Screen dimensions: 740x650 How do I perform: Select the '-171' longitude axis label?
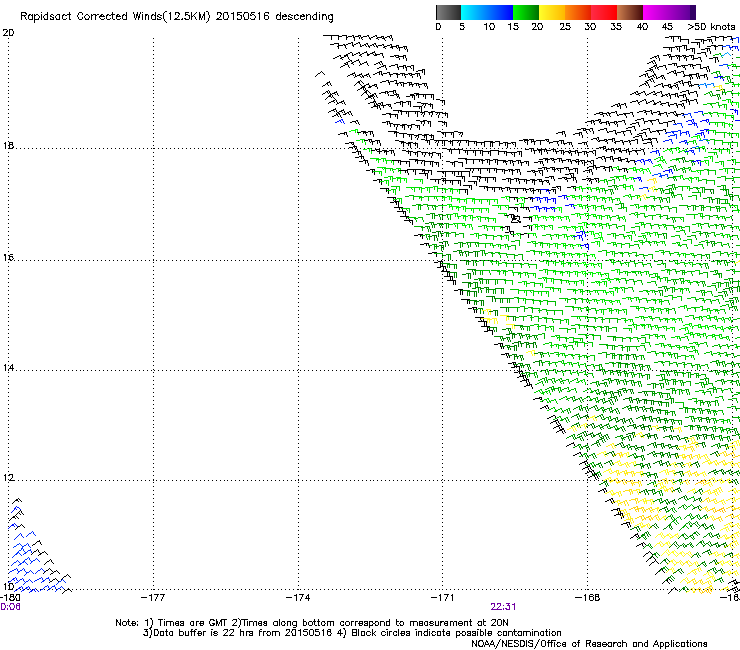pyautogui.click(x=442, y=598)
